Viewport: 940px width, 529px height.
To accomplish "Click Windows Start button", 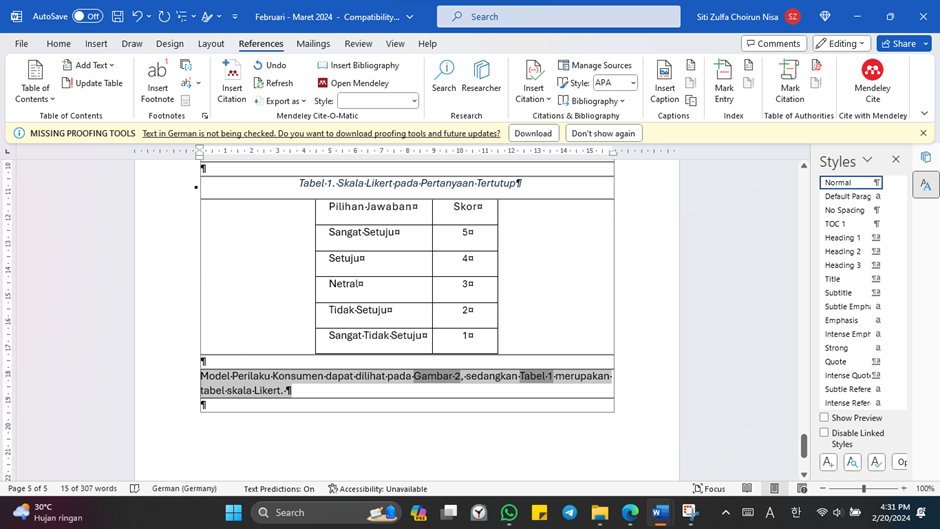I will (233, 512).
